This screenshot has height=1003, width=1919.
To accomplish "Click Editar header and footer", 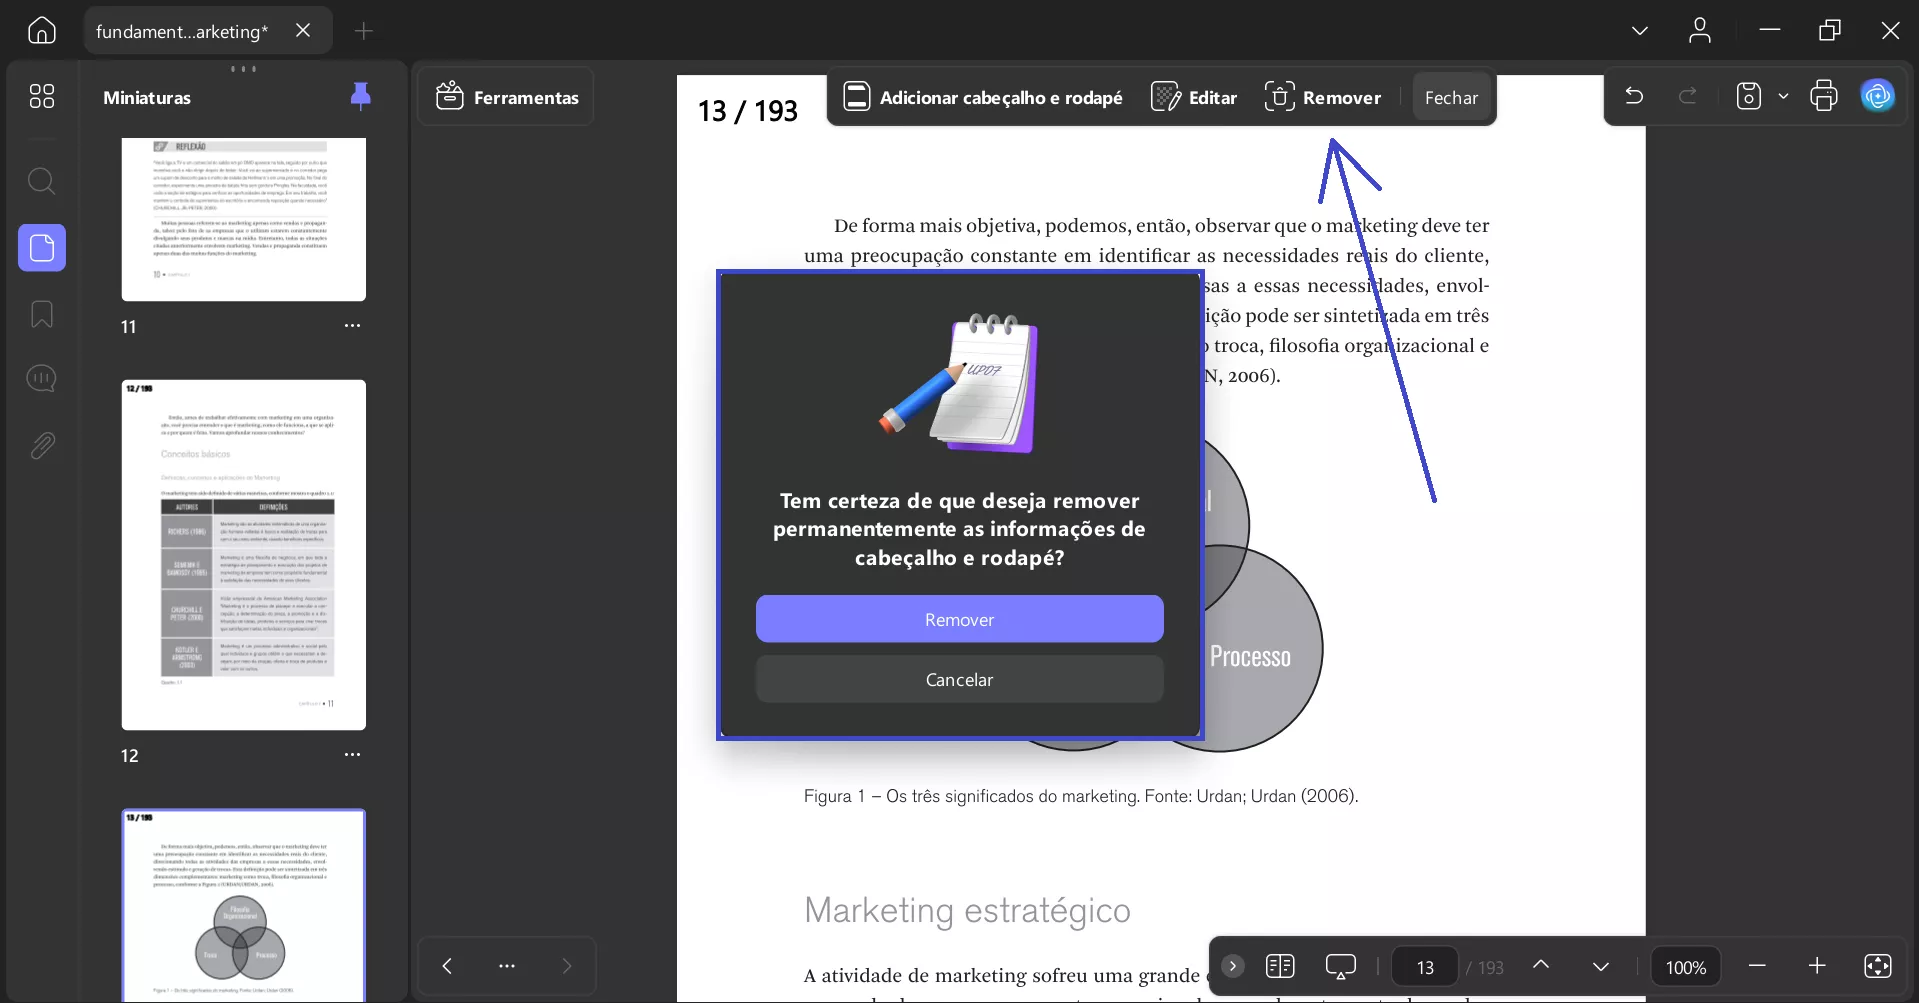I will click(x=1194, y=97).
